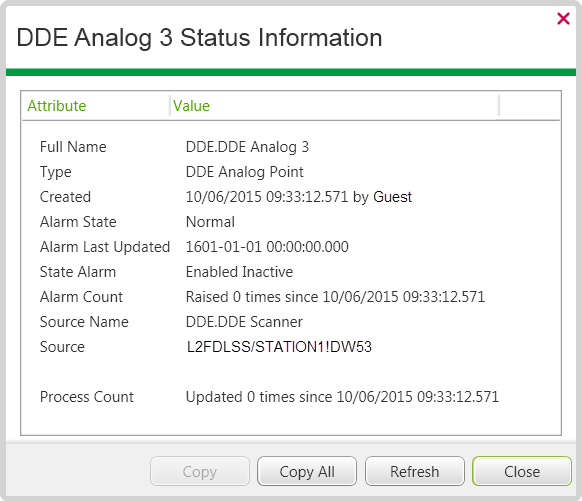Image resolution: width=582 pixels, height=501 pixels.
Task: Select the Alarm Count row
Action: (291, 297)
